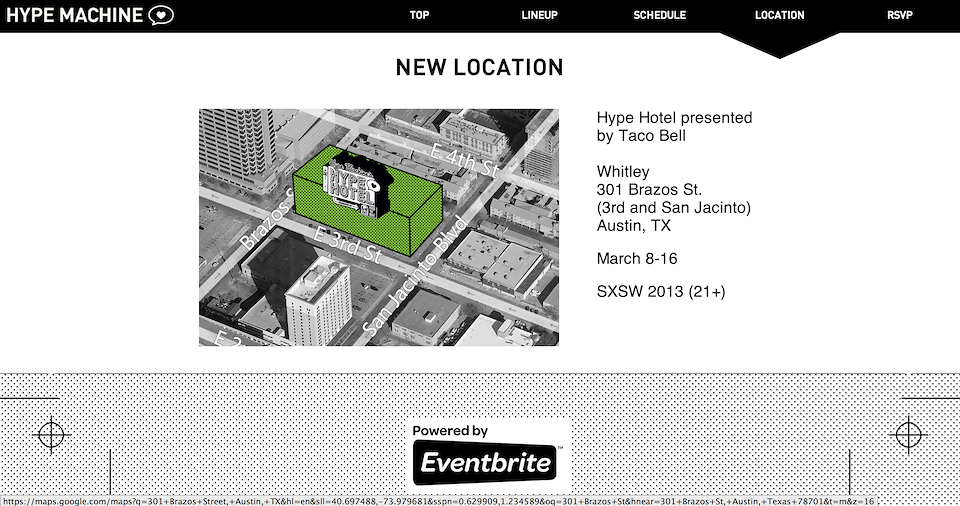Open the HYPE MACHINE logo text
This screenshot has height=506, width=960.
pos(74,15)
